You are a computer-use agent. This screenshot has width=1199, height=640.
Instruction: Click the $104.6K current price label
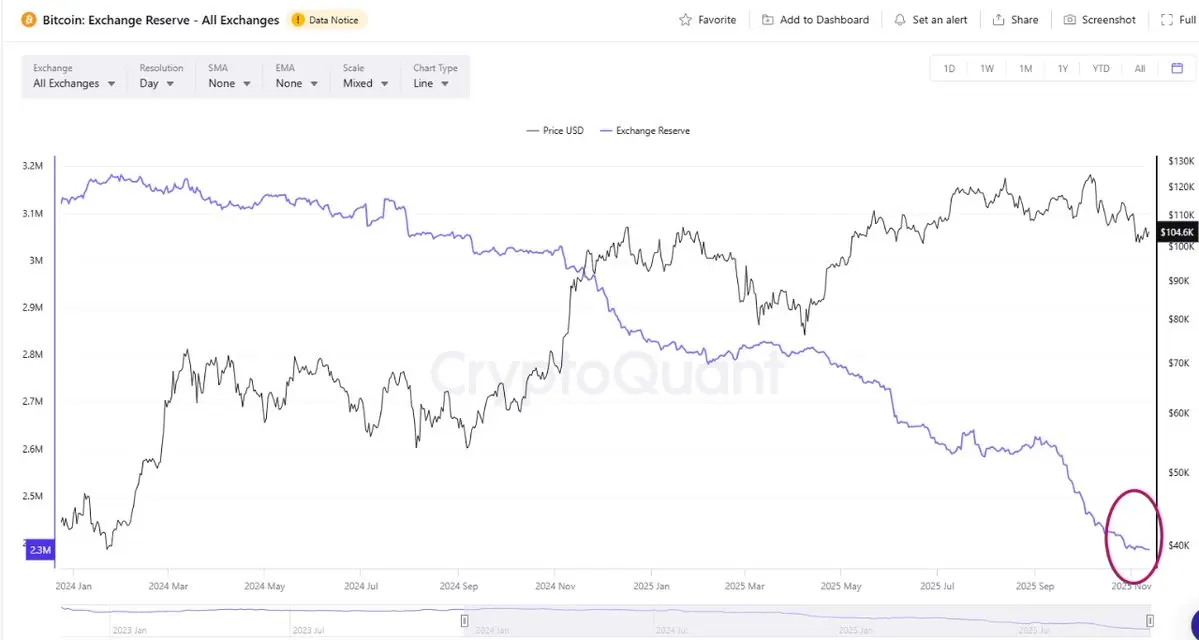click(x=1174, y=232)
